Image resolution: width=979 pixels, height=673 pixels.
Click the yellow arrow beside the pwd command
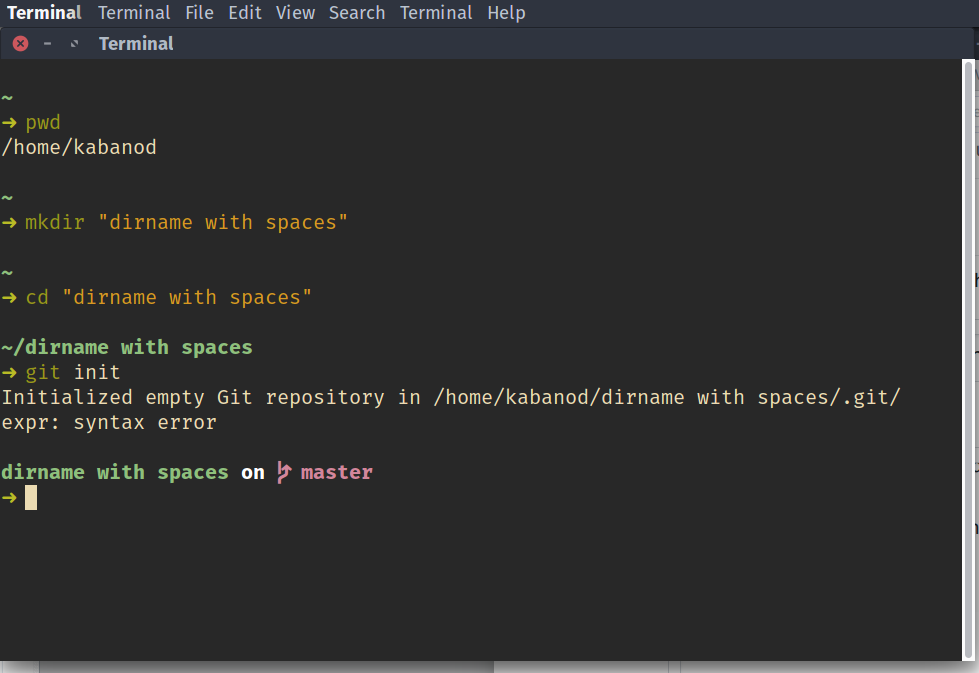click(x=9, y=121)
